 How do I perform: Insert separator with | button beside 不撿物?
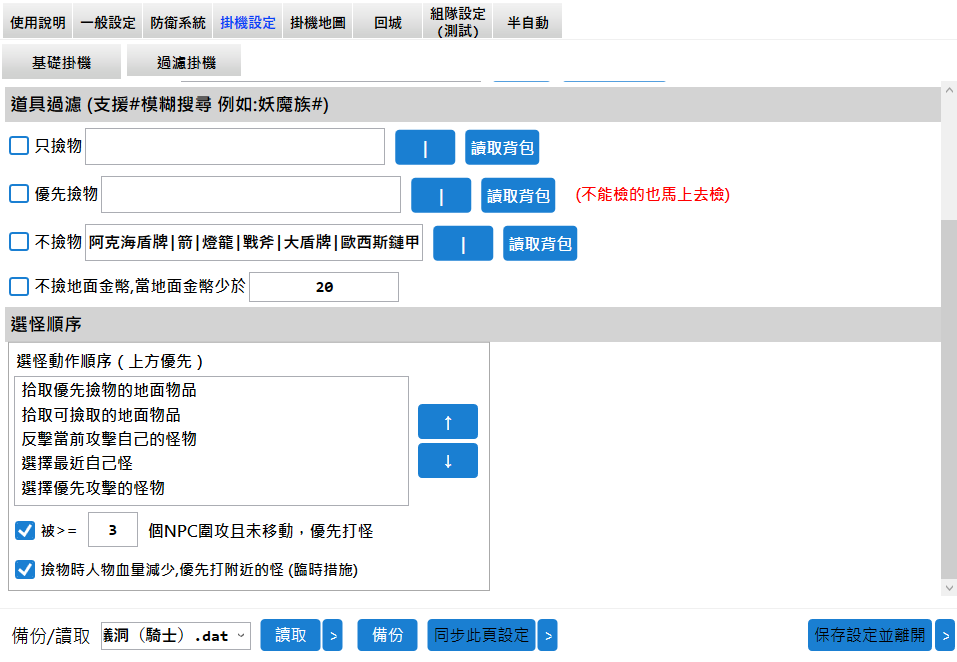pyautogui.click(x=463, y=243)
